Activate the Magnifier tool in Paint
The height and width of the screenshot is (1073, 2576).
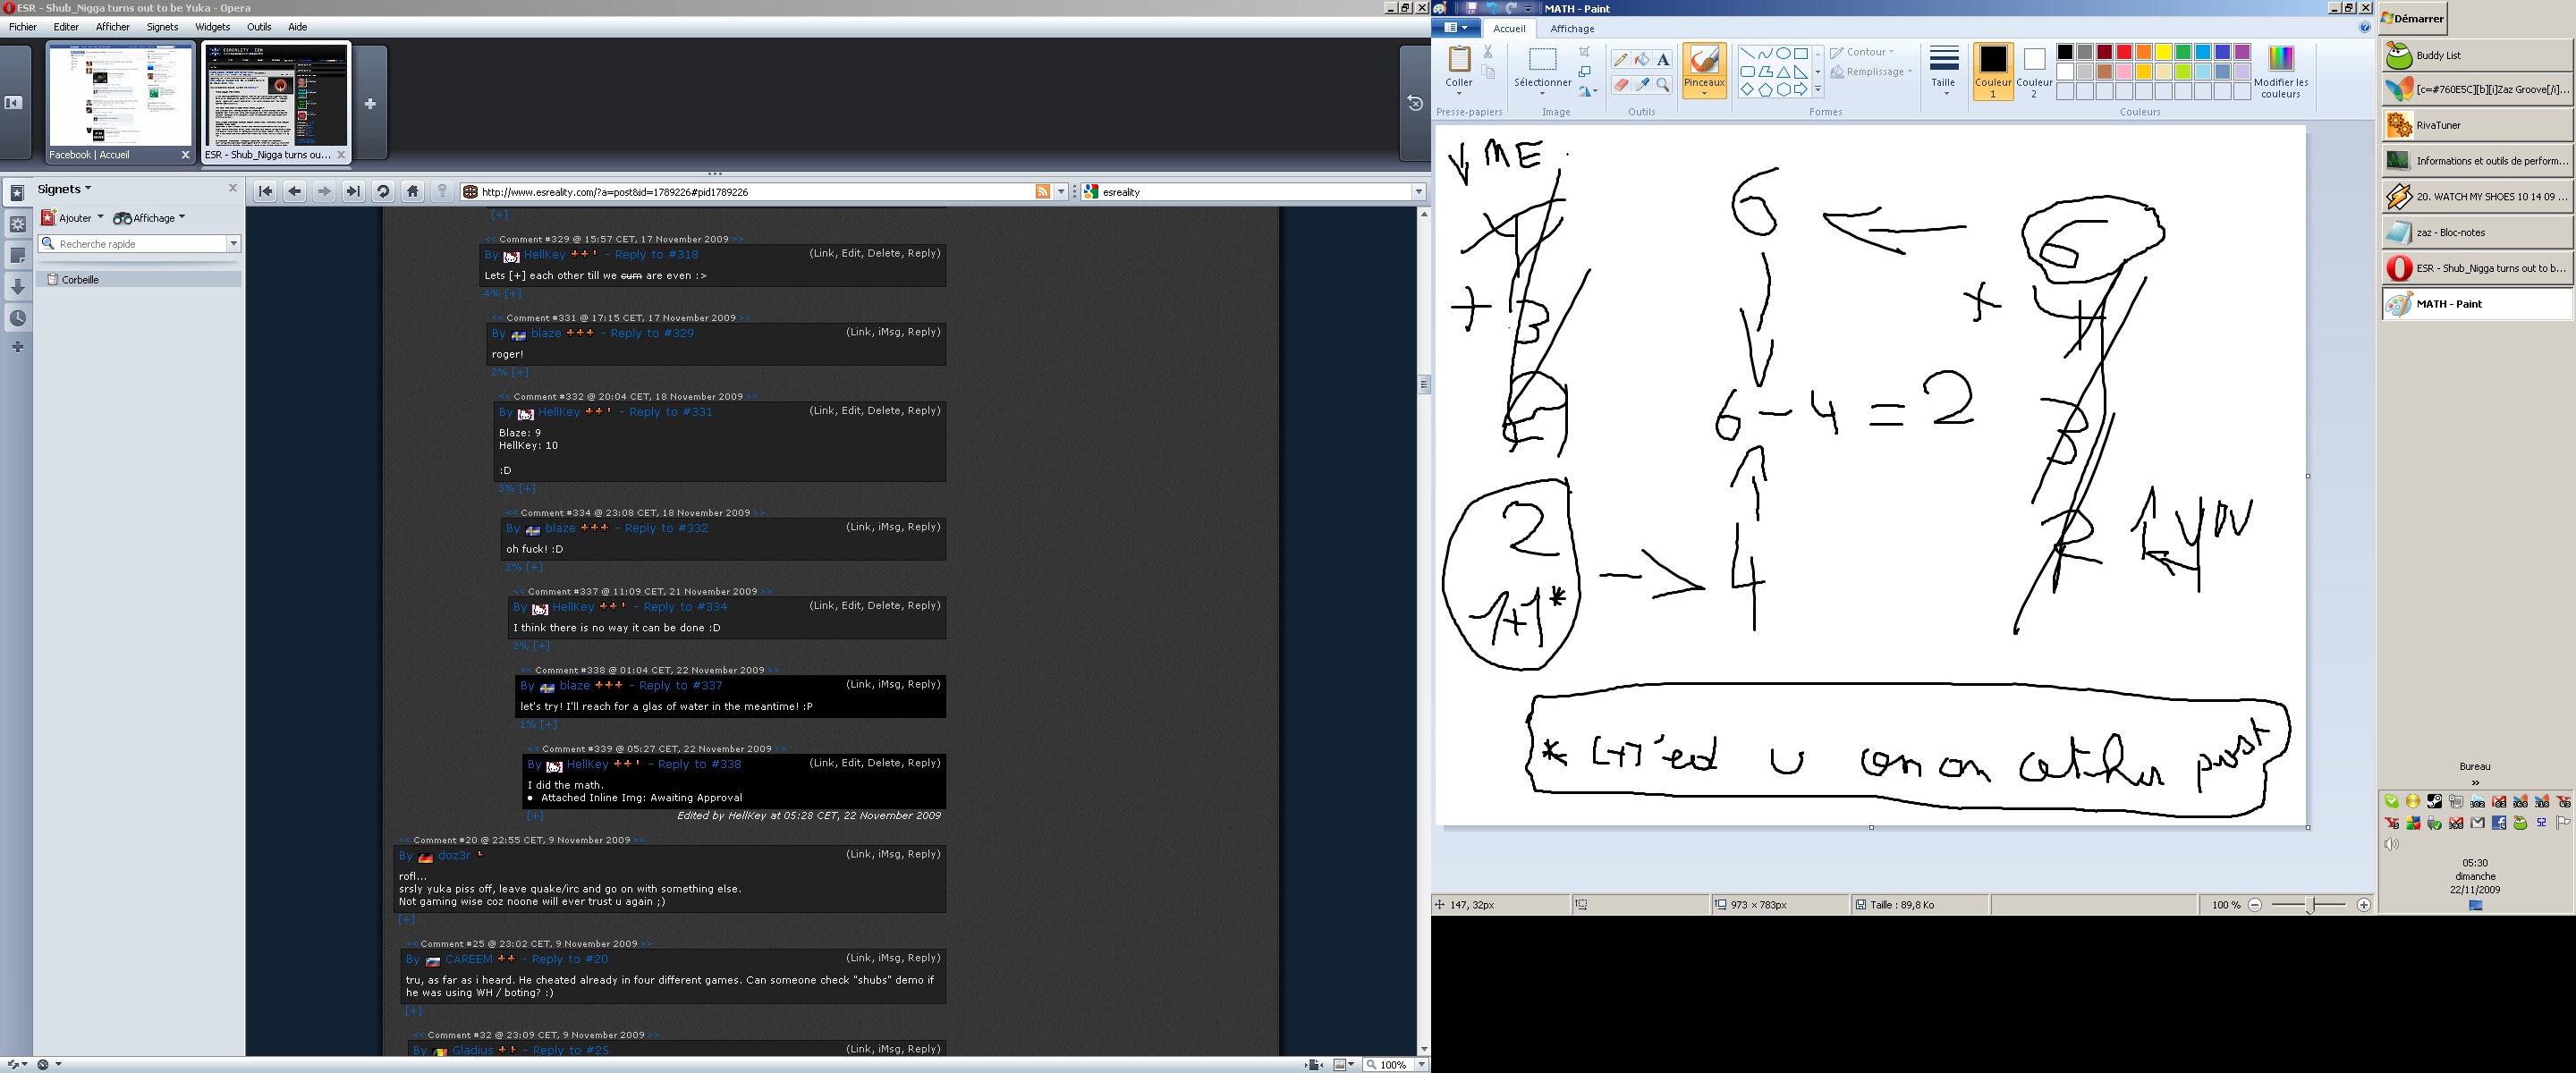click(x=1662, y=85)
